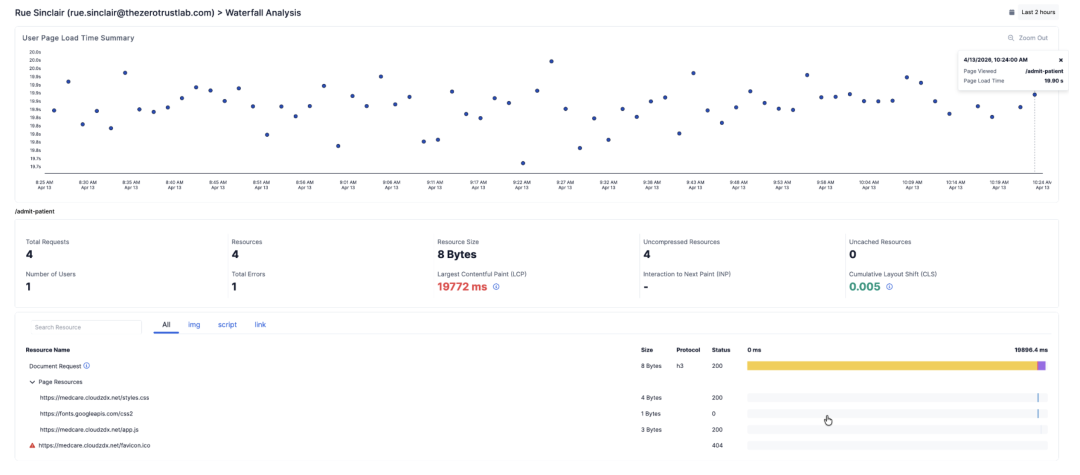1080x475 pixels.
Task: Click the Search Resource input field
Action: (84, 327)
